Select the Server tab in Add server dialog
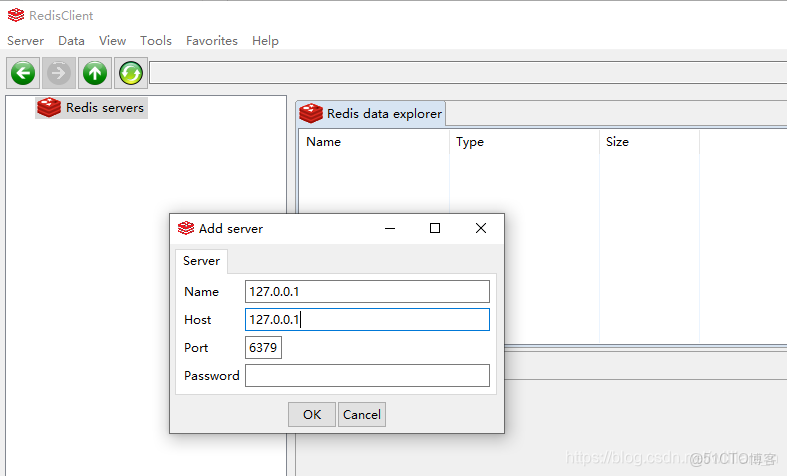The height and width of the screenshot is (476, 787). click(201, 261)
